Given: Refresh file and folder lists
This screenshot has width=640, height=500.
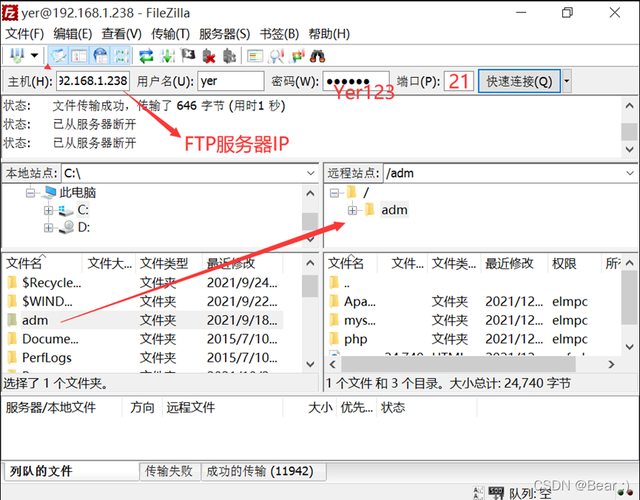Looking at the screenshot, I should pos(146,56).
